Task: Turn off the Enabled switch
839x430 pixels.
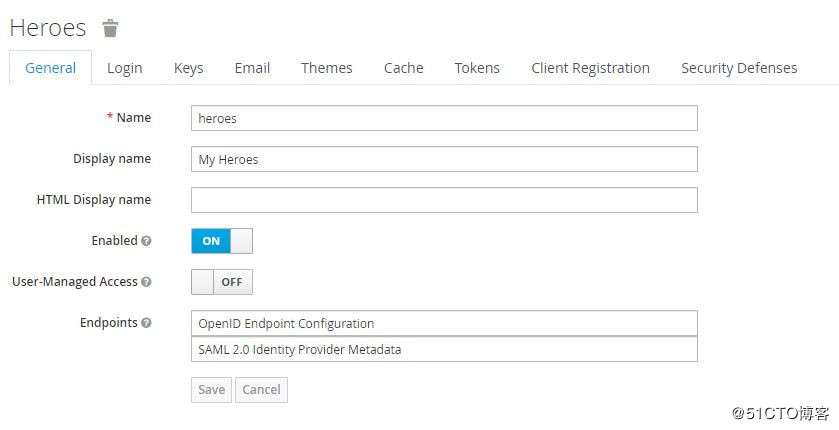Action: coord(222,241)
